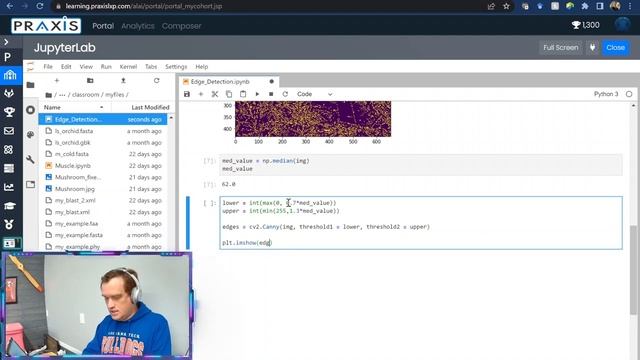This screenshot has height=360, width=640.
Task: Open the browser three-dot menu
Action: pyautogui.click(x=630, y=6)
